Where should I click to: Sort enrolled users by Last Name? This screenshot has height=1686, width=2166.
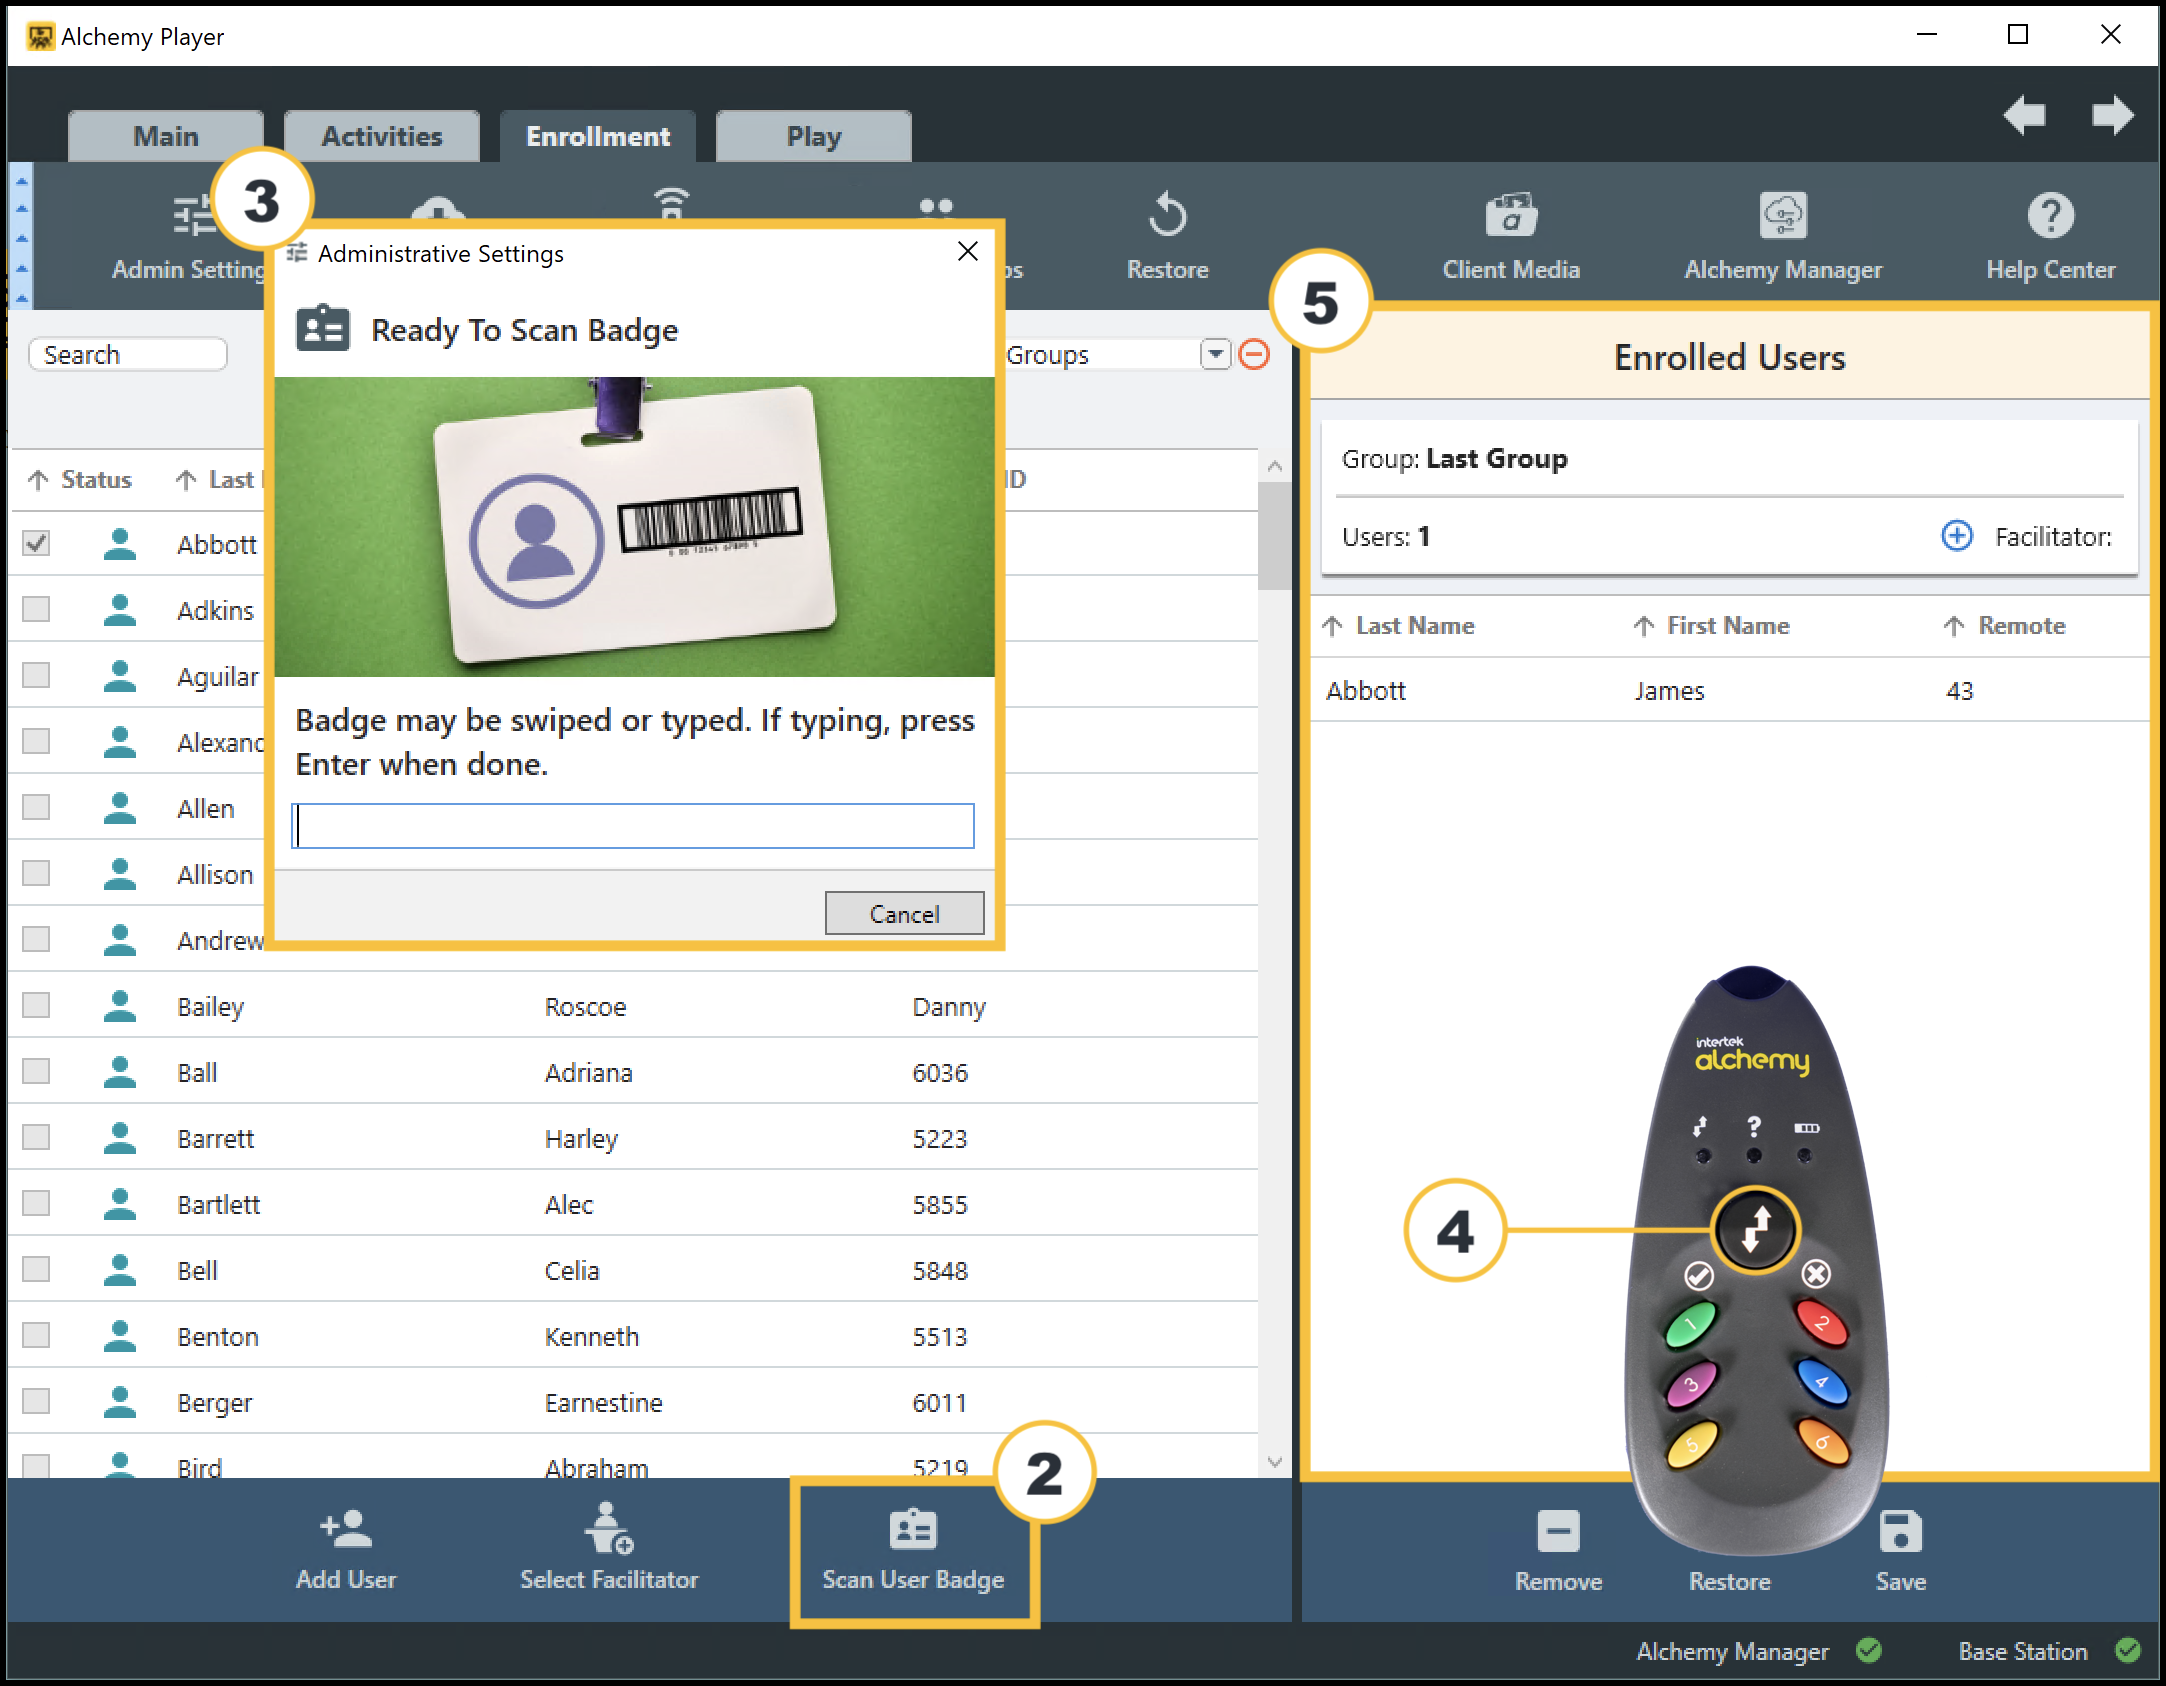tap(1398, 625)
